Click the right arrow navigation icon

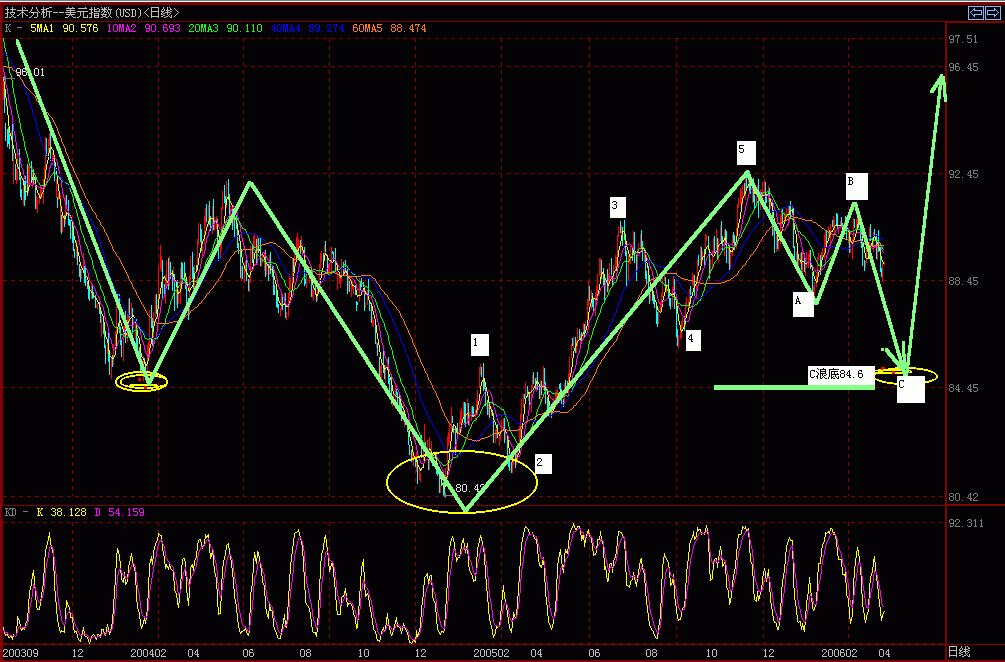(992, 12)
